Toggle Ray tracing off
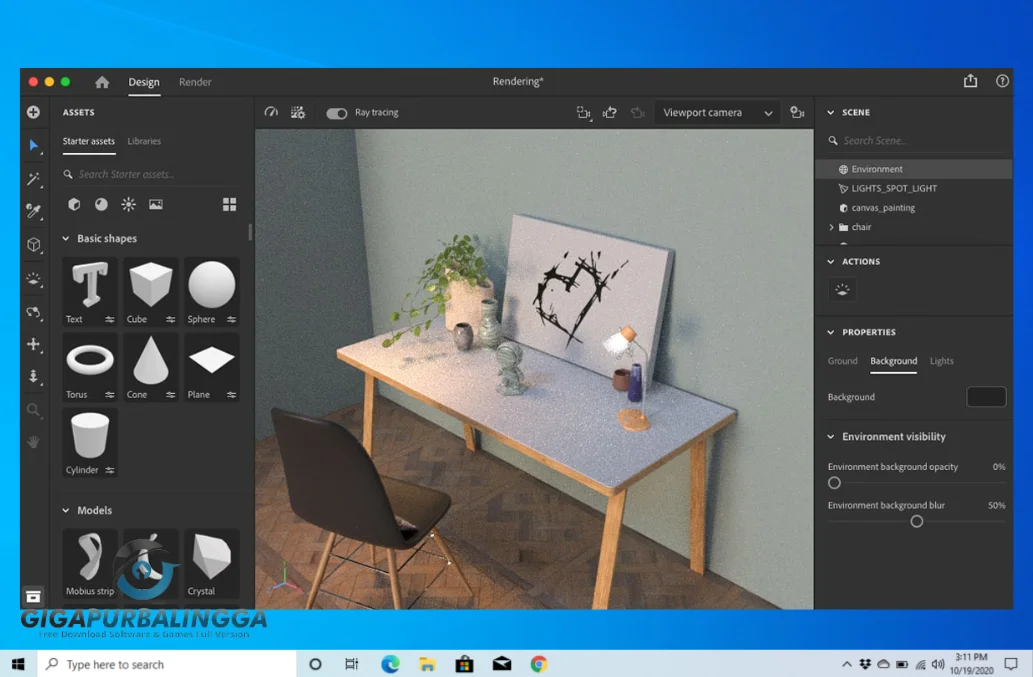This screenshot has height=677, width=1033. [336, 113]
